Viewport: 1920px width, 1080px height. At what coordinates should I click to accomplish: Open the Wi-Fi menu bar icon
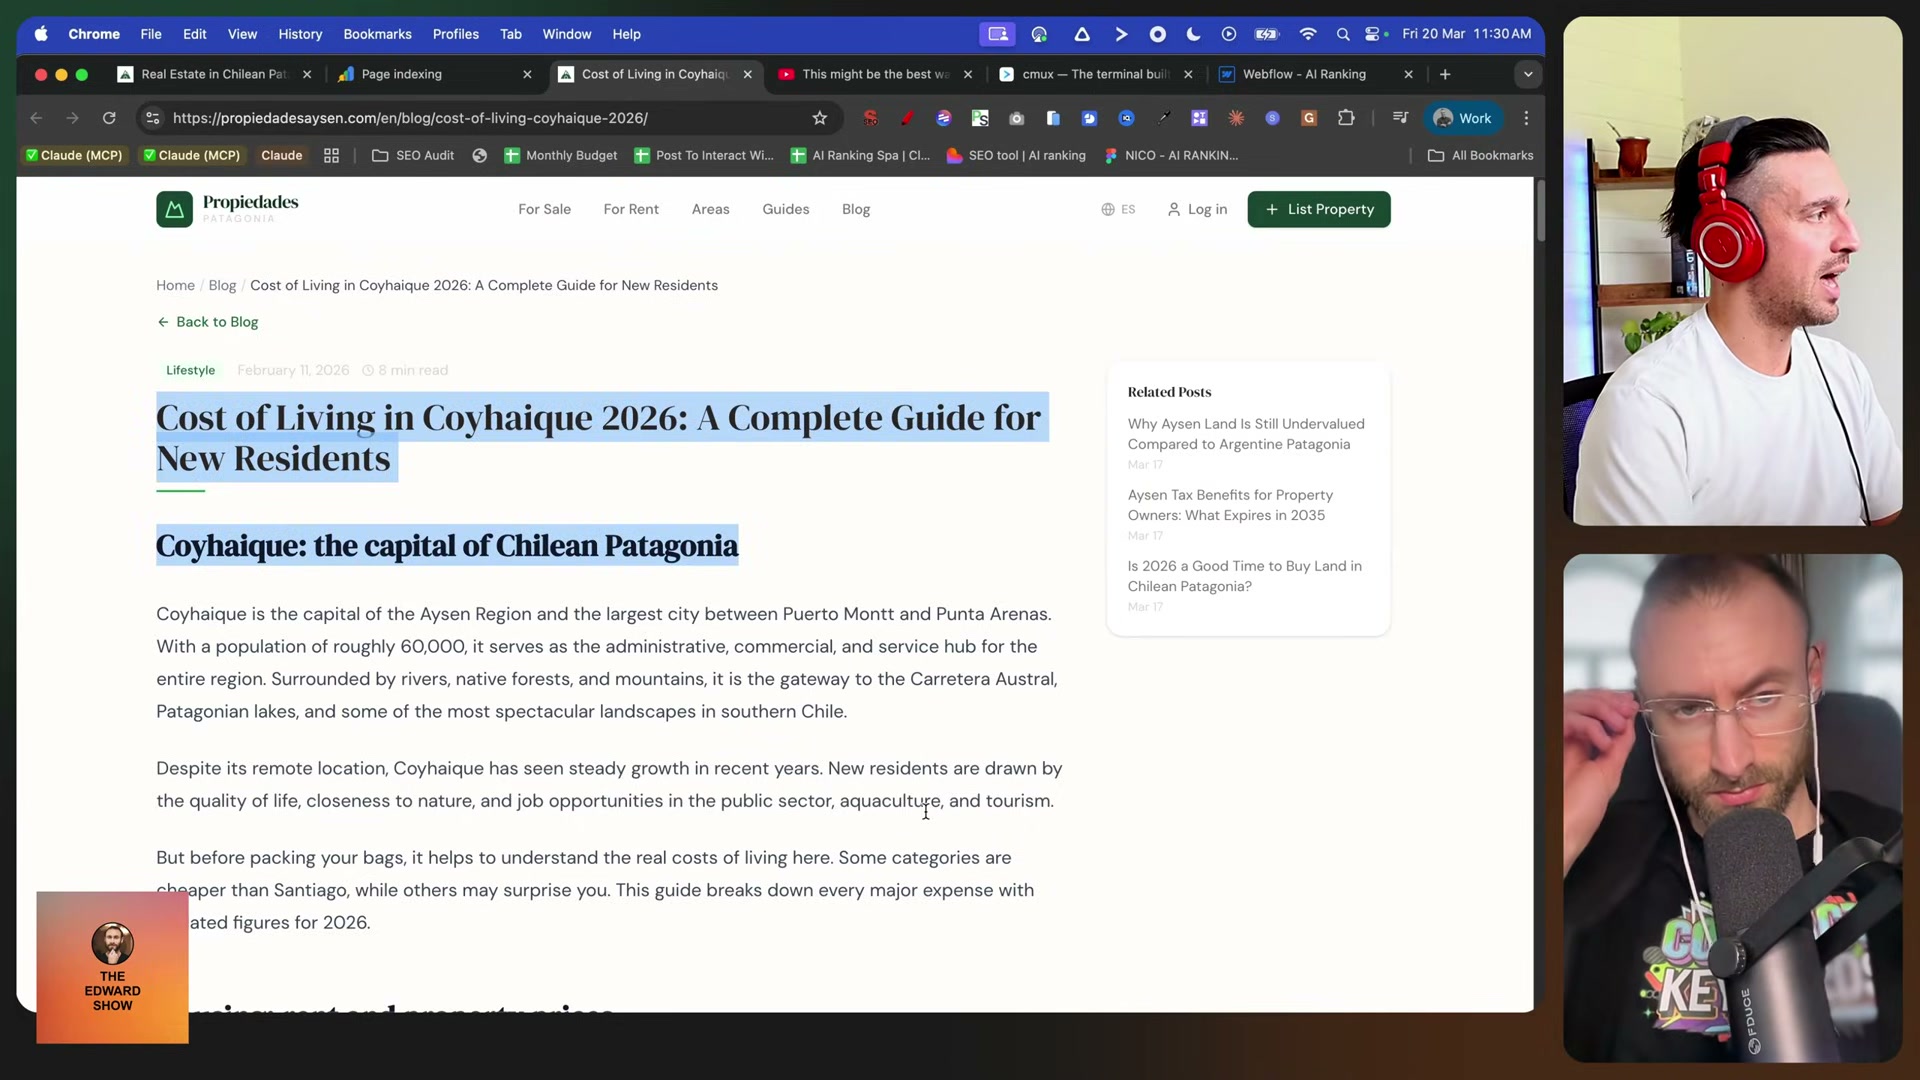click(x=1308, y=34)
